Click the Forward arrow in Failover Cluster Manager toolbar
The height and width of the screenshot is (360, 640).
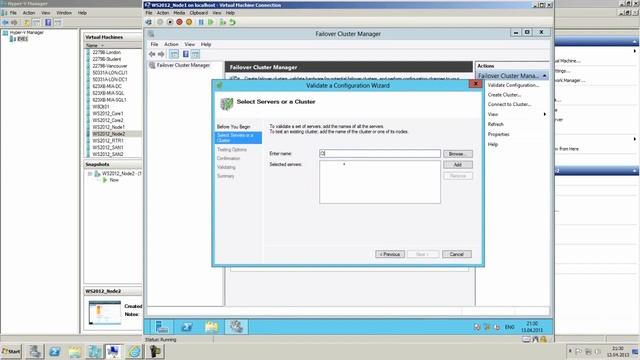(161, 54)
